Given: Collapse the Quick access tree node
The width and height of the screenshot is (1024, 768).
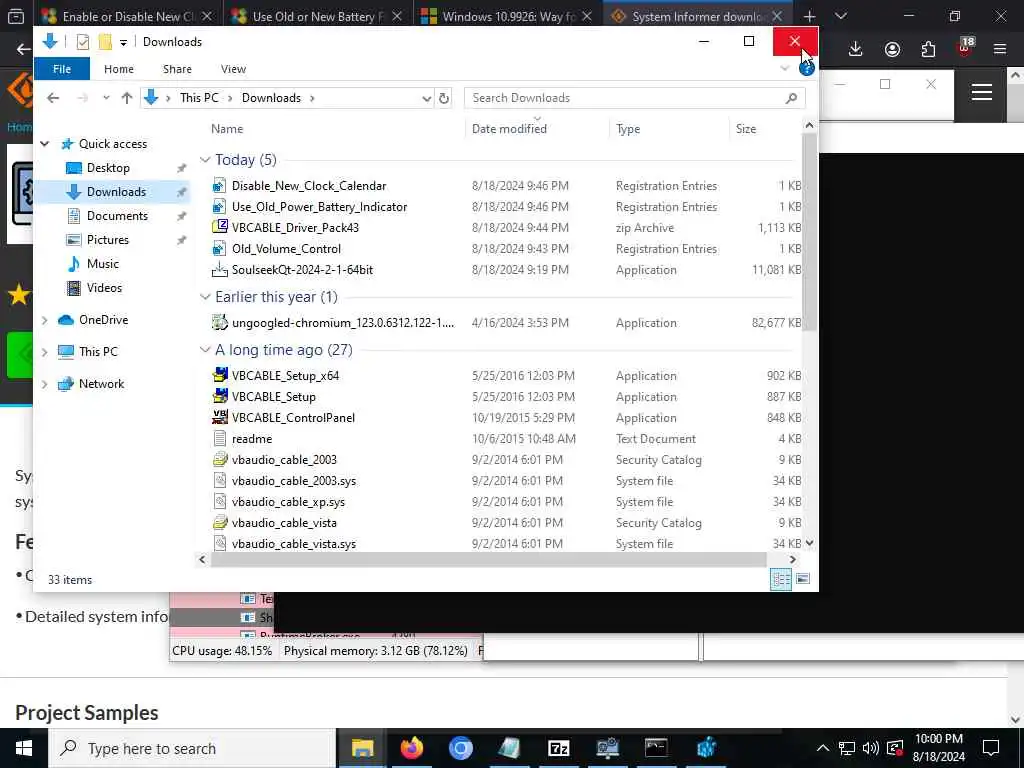Looking at the screenshot, I should (x=45, y=144).
